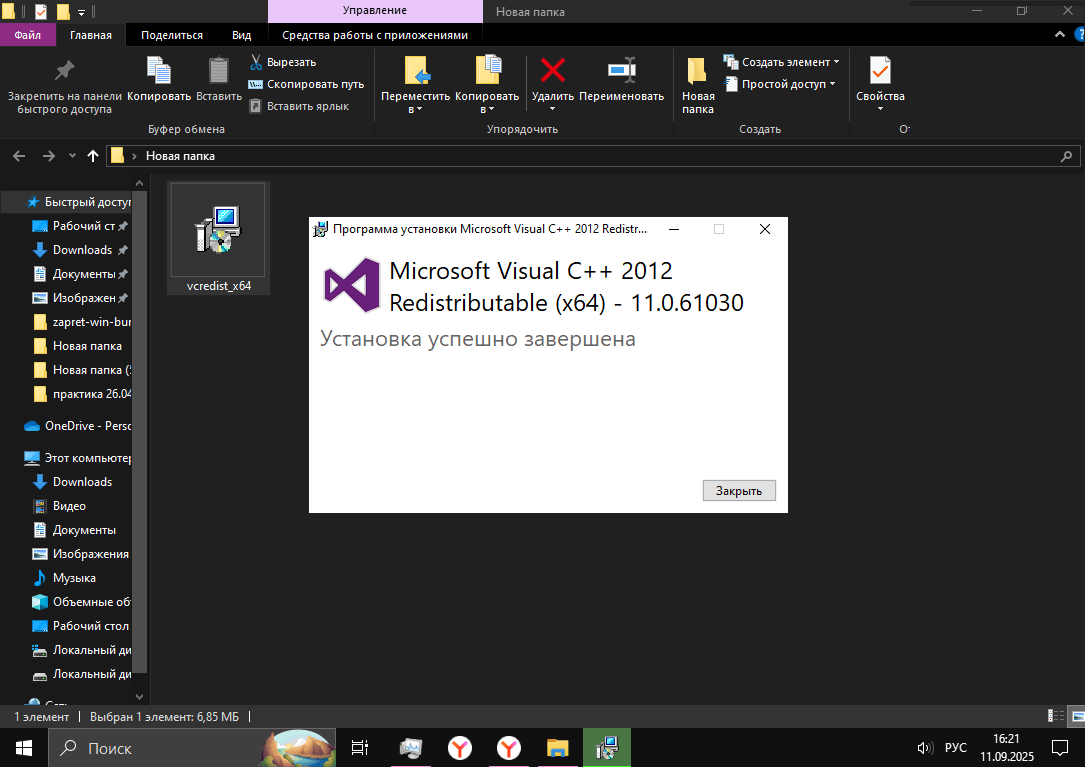Go back with the left arrow
This screenshot has height=767, width=1085.
(x=19, y=156)
